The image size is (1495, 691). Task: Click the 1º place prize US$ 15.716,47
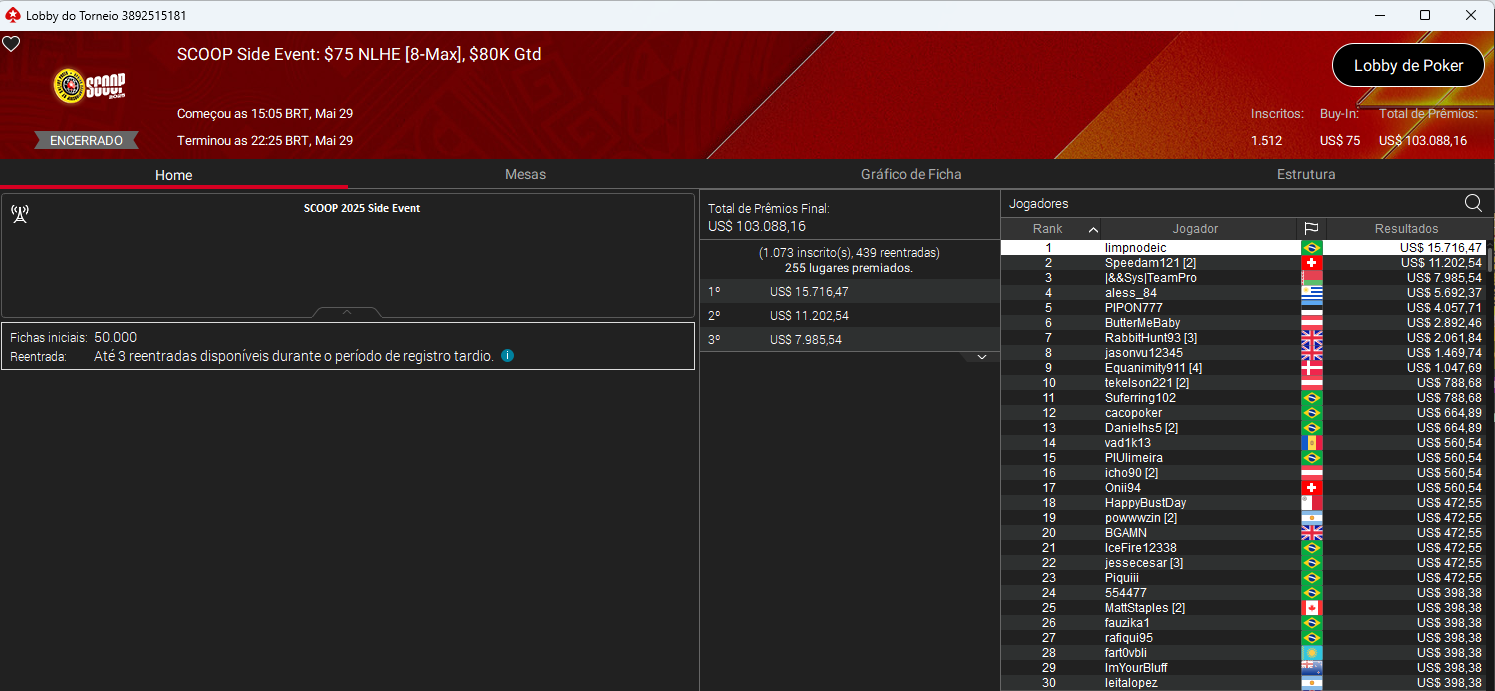[809, 292]
